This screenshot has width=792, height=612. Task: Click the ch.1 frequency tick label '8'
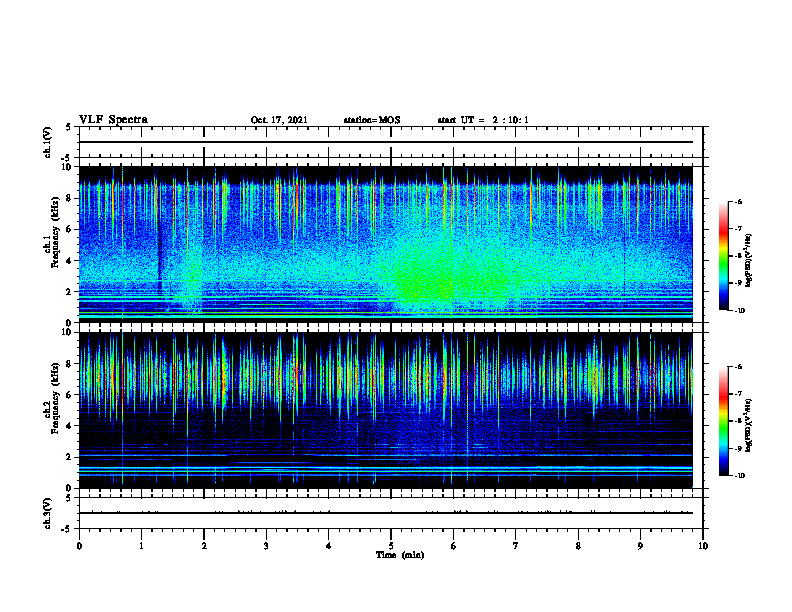[x=70, y=198]
